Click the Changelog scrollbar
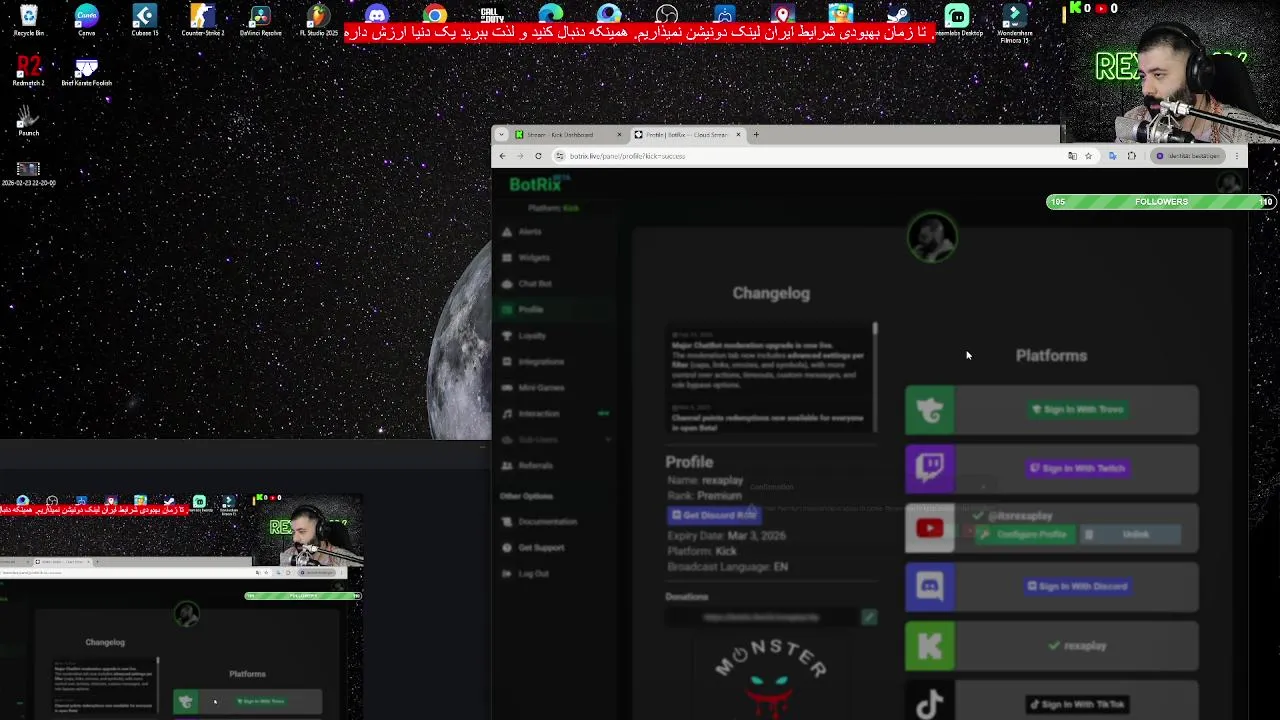Screen dimensions: 1280x720 (x=875, y=328)
